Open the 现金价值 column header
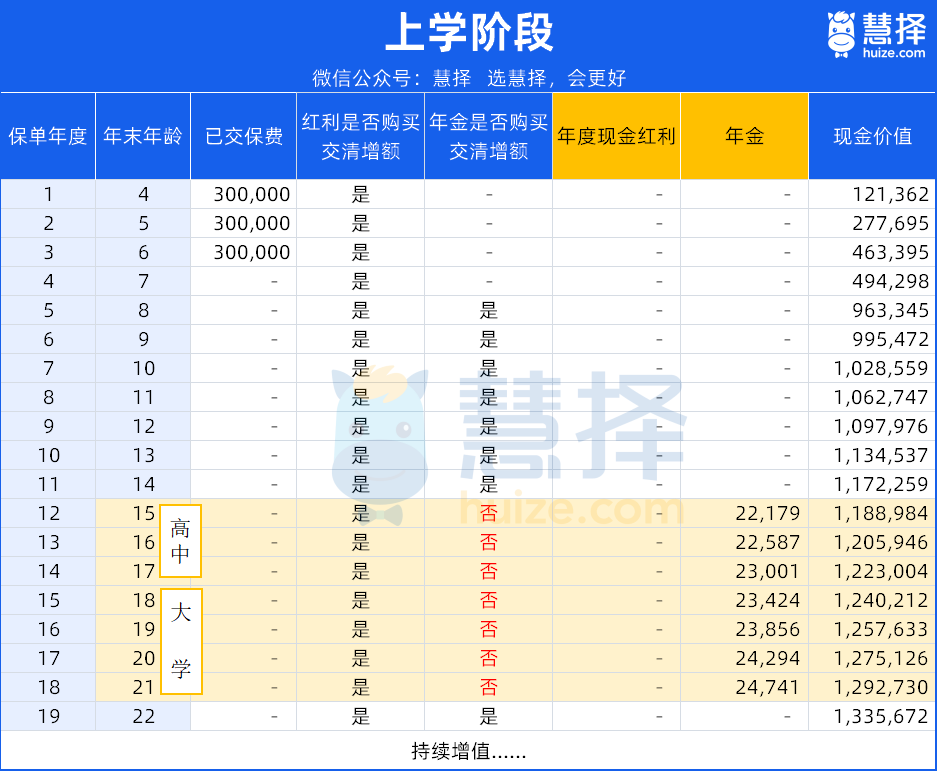 click(x=872, y=136)
